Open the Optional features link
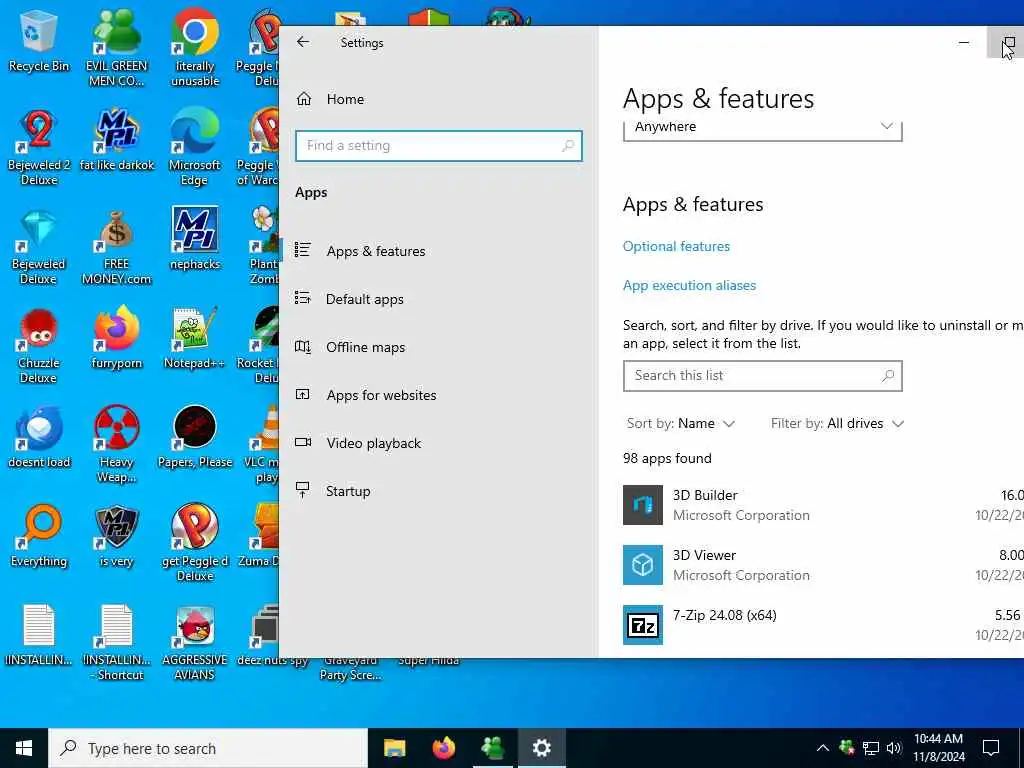 click(676, 246)
